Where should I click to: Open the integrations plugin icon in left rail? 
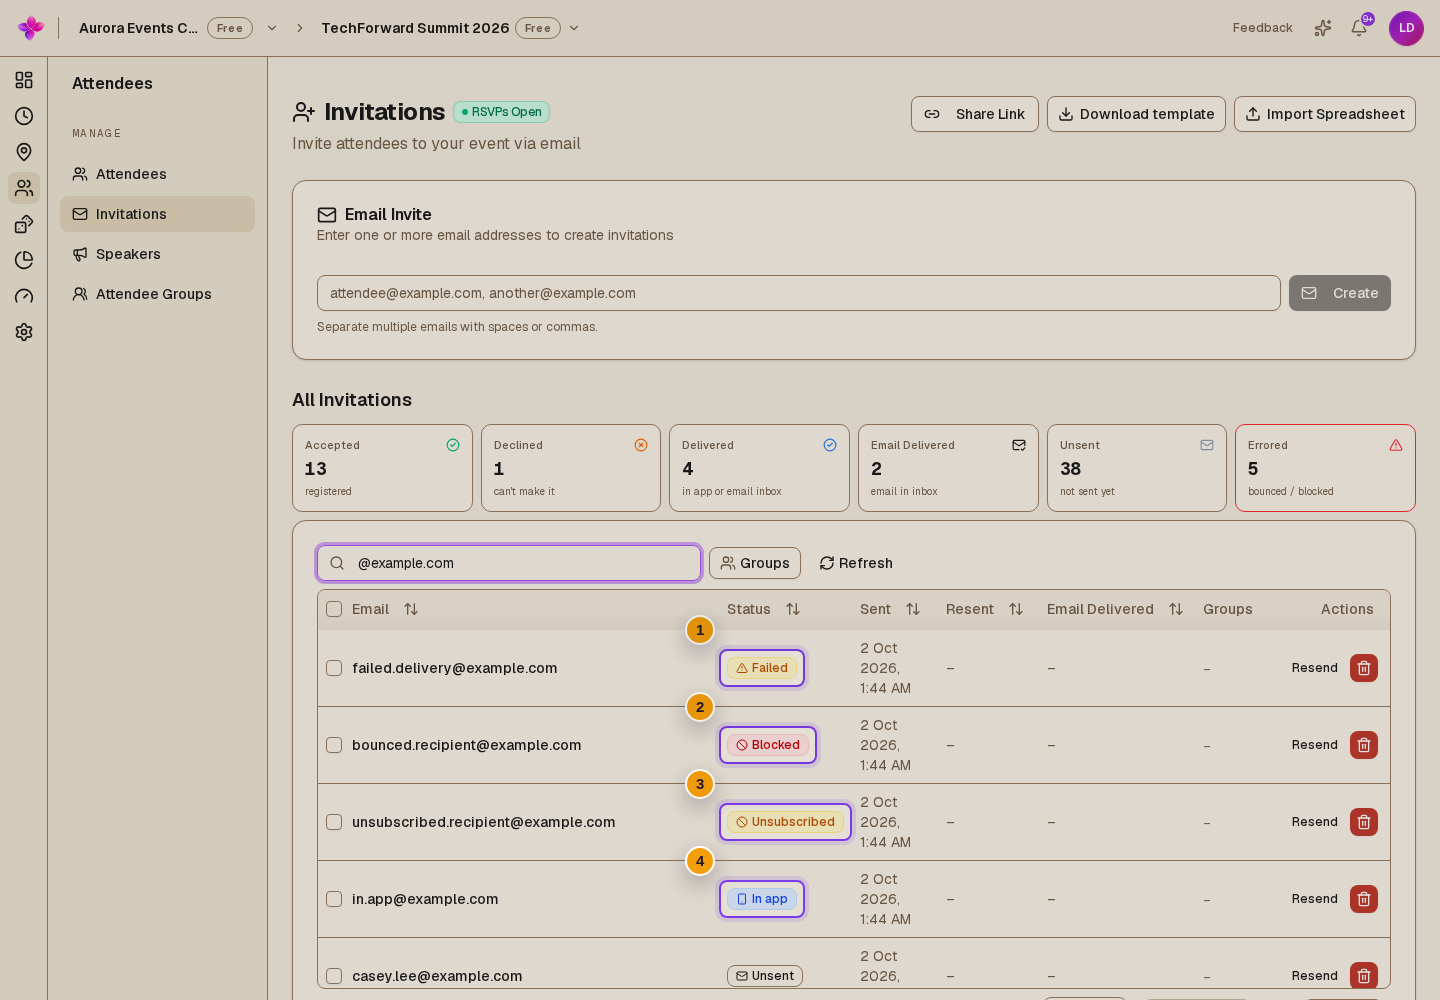pyautogui.click(x=24, y=224)
